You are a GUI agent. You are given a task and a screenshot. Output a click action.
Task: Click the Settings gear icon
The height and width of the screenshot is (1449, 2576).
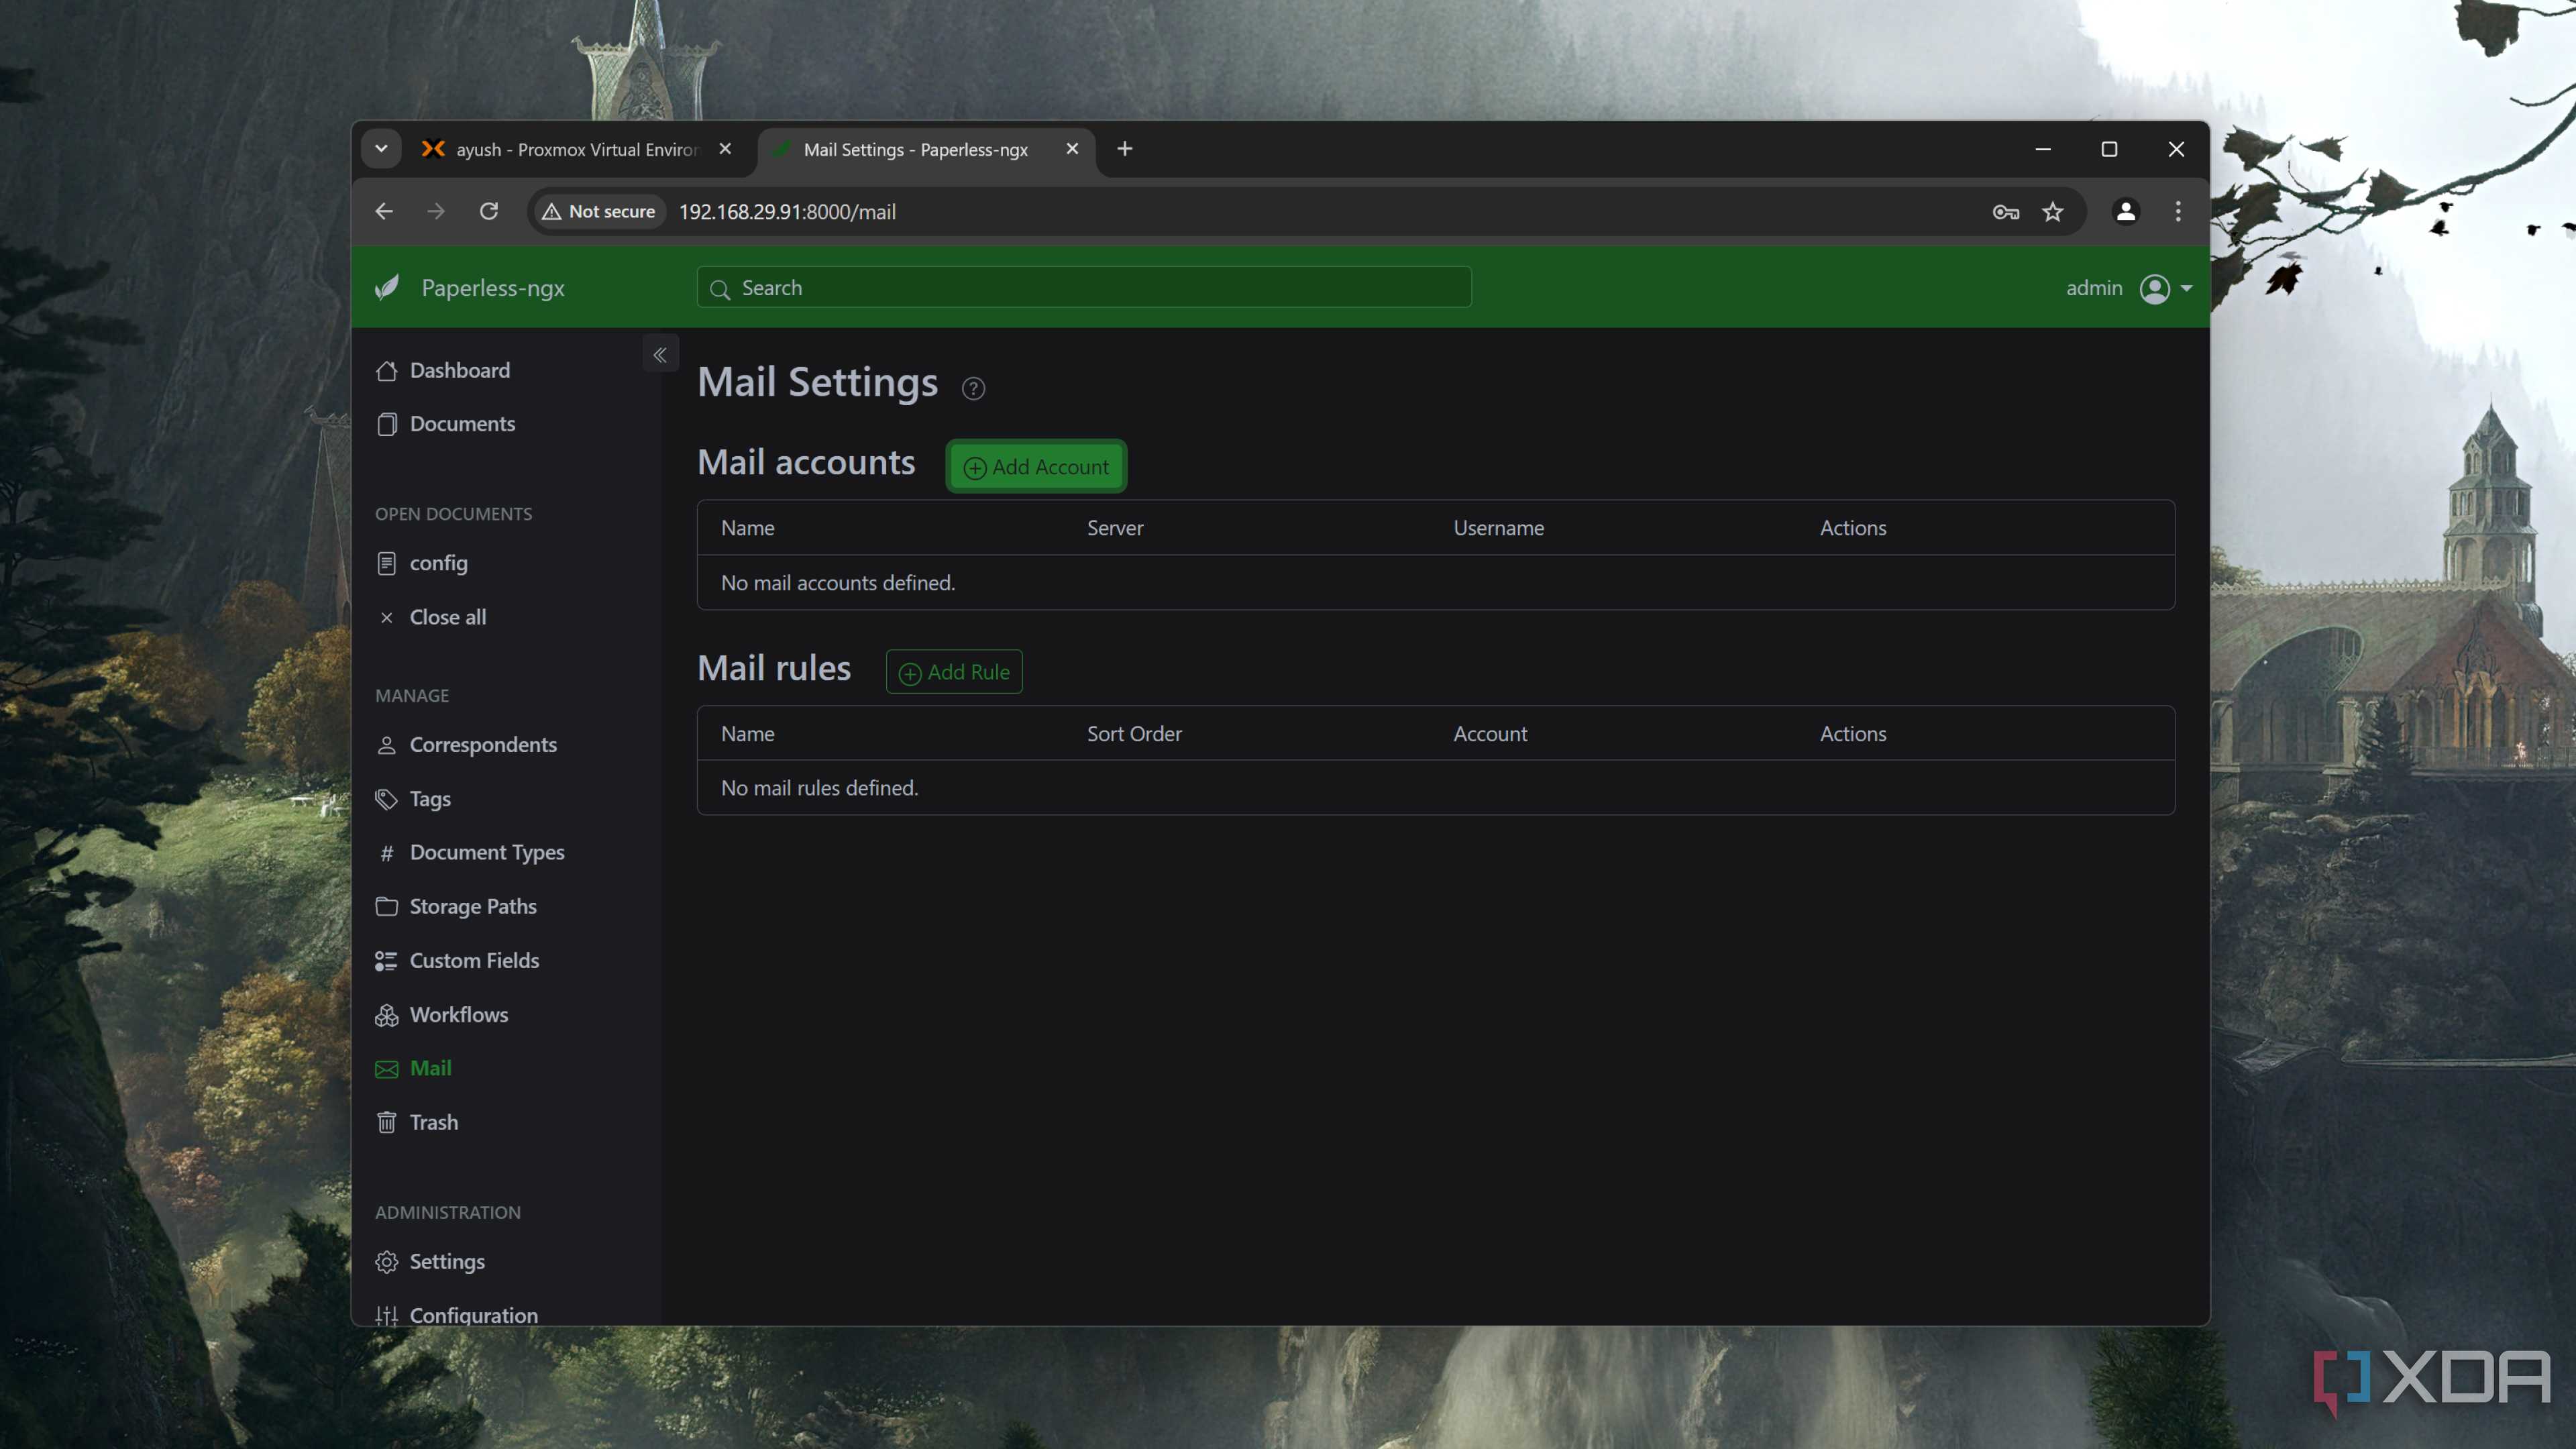(x=387, y=1262)
